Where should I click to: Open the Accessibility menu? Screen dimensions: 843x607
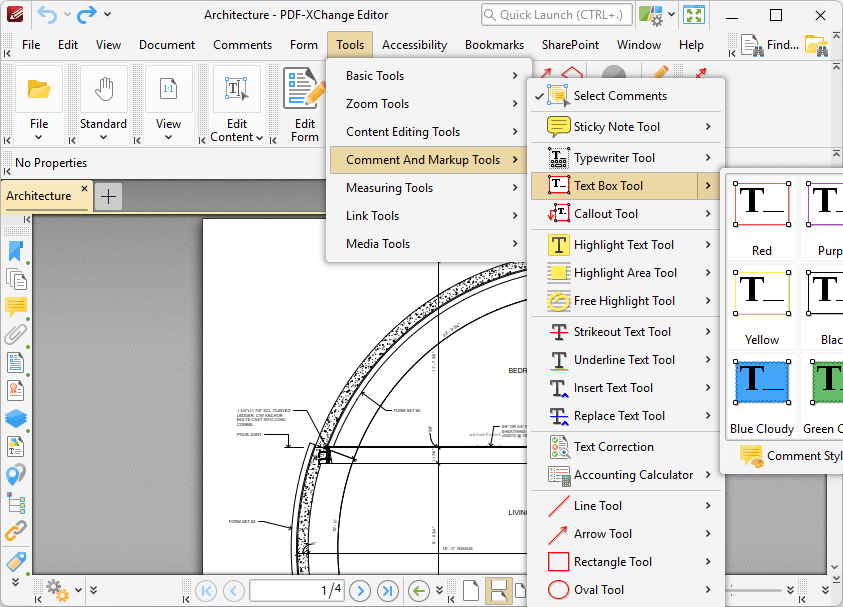point(414,45)
